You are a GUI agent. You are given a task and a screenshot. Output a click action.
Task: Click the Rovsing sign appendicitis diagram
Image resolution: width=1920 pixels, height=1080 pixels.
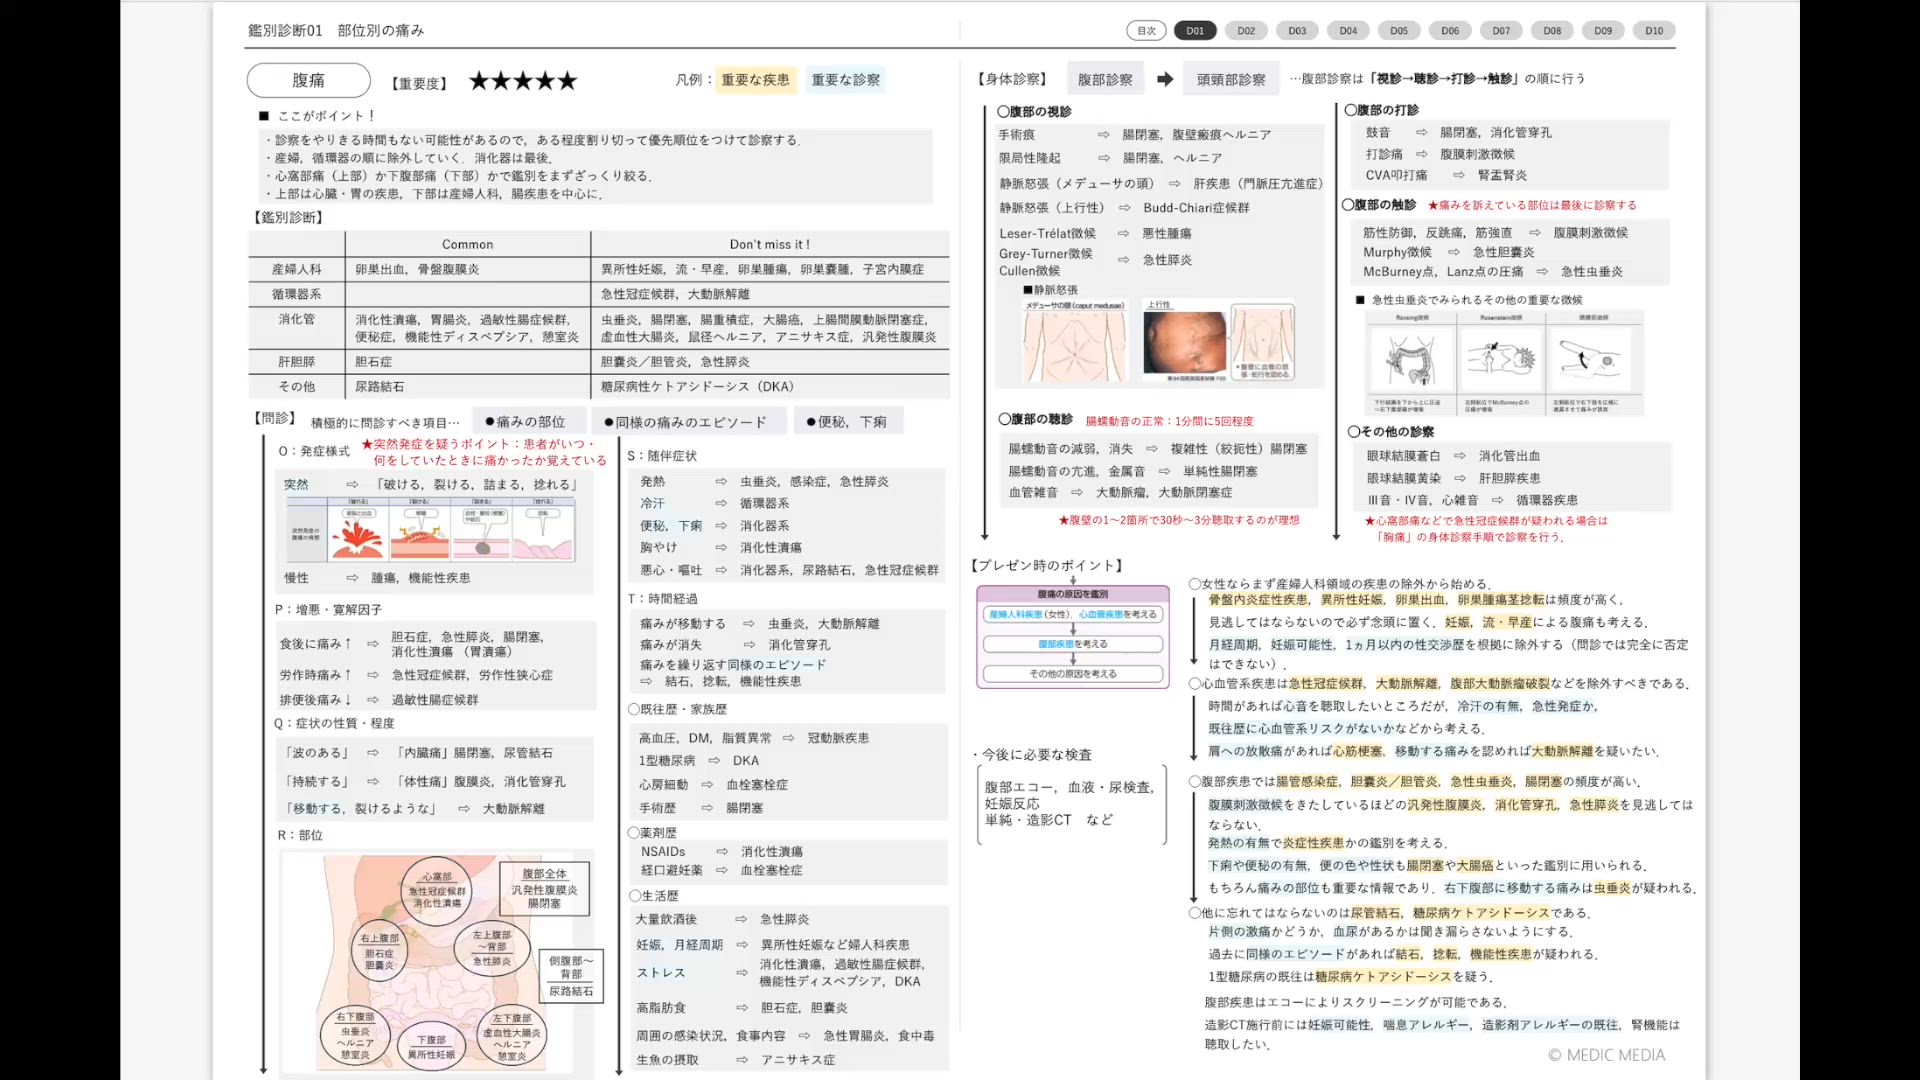1411,361
